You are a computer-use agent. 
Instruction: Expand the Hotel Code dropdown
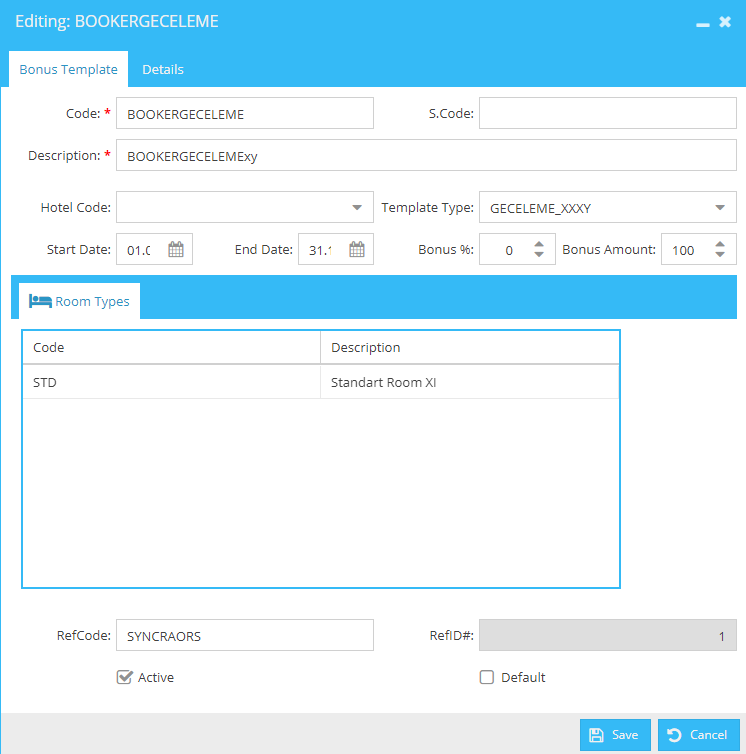[x=356, y=207]
